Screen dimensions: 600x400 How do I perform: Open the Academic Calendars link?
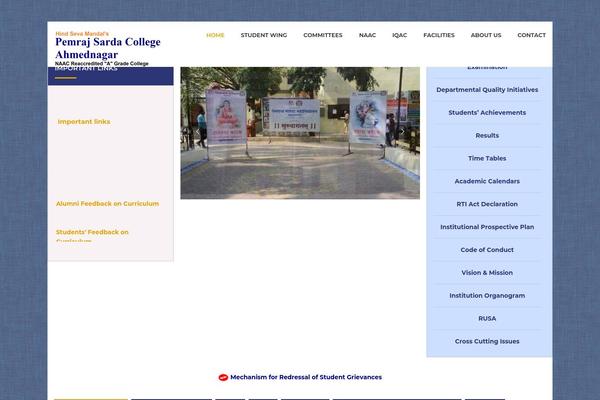click(x=487, y=181)
